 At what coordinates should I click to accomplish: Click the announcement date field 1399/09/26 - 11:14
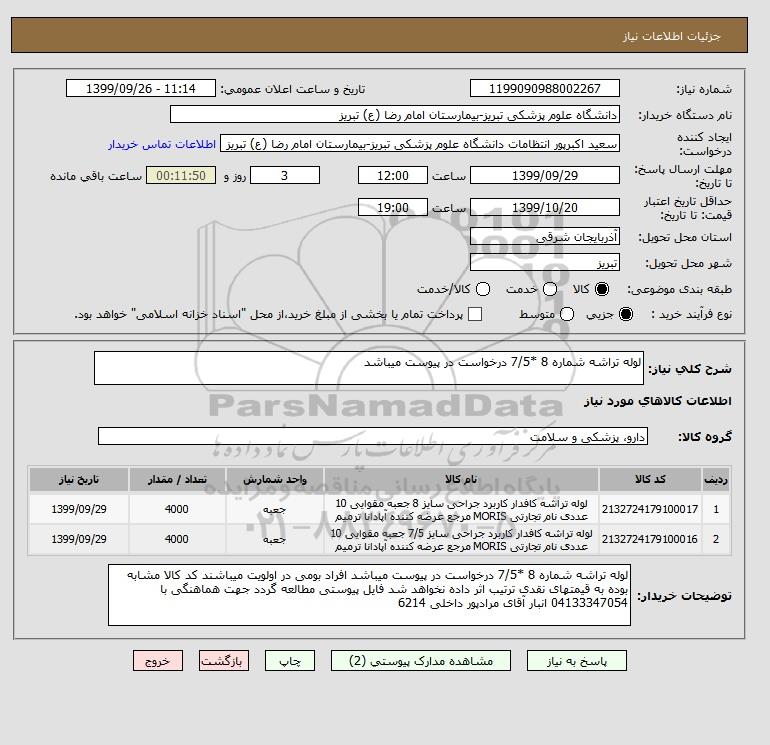pyautogui.click(x=140, y=89)
